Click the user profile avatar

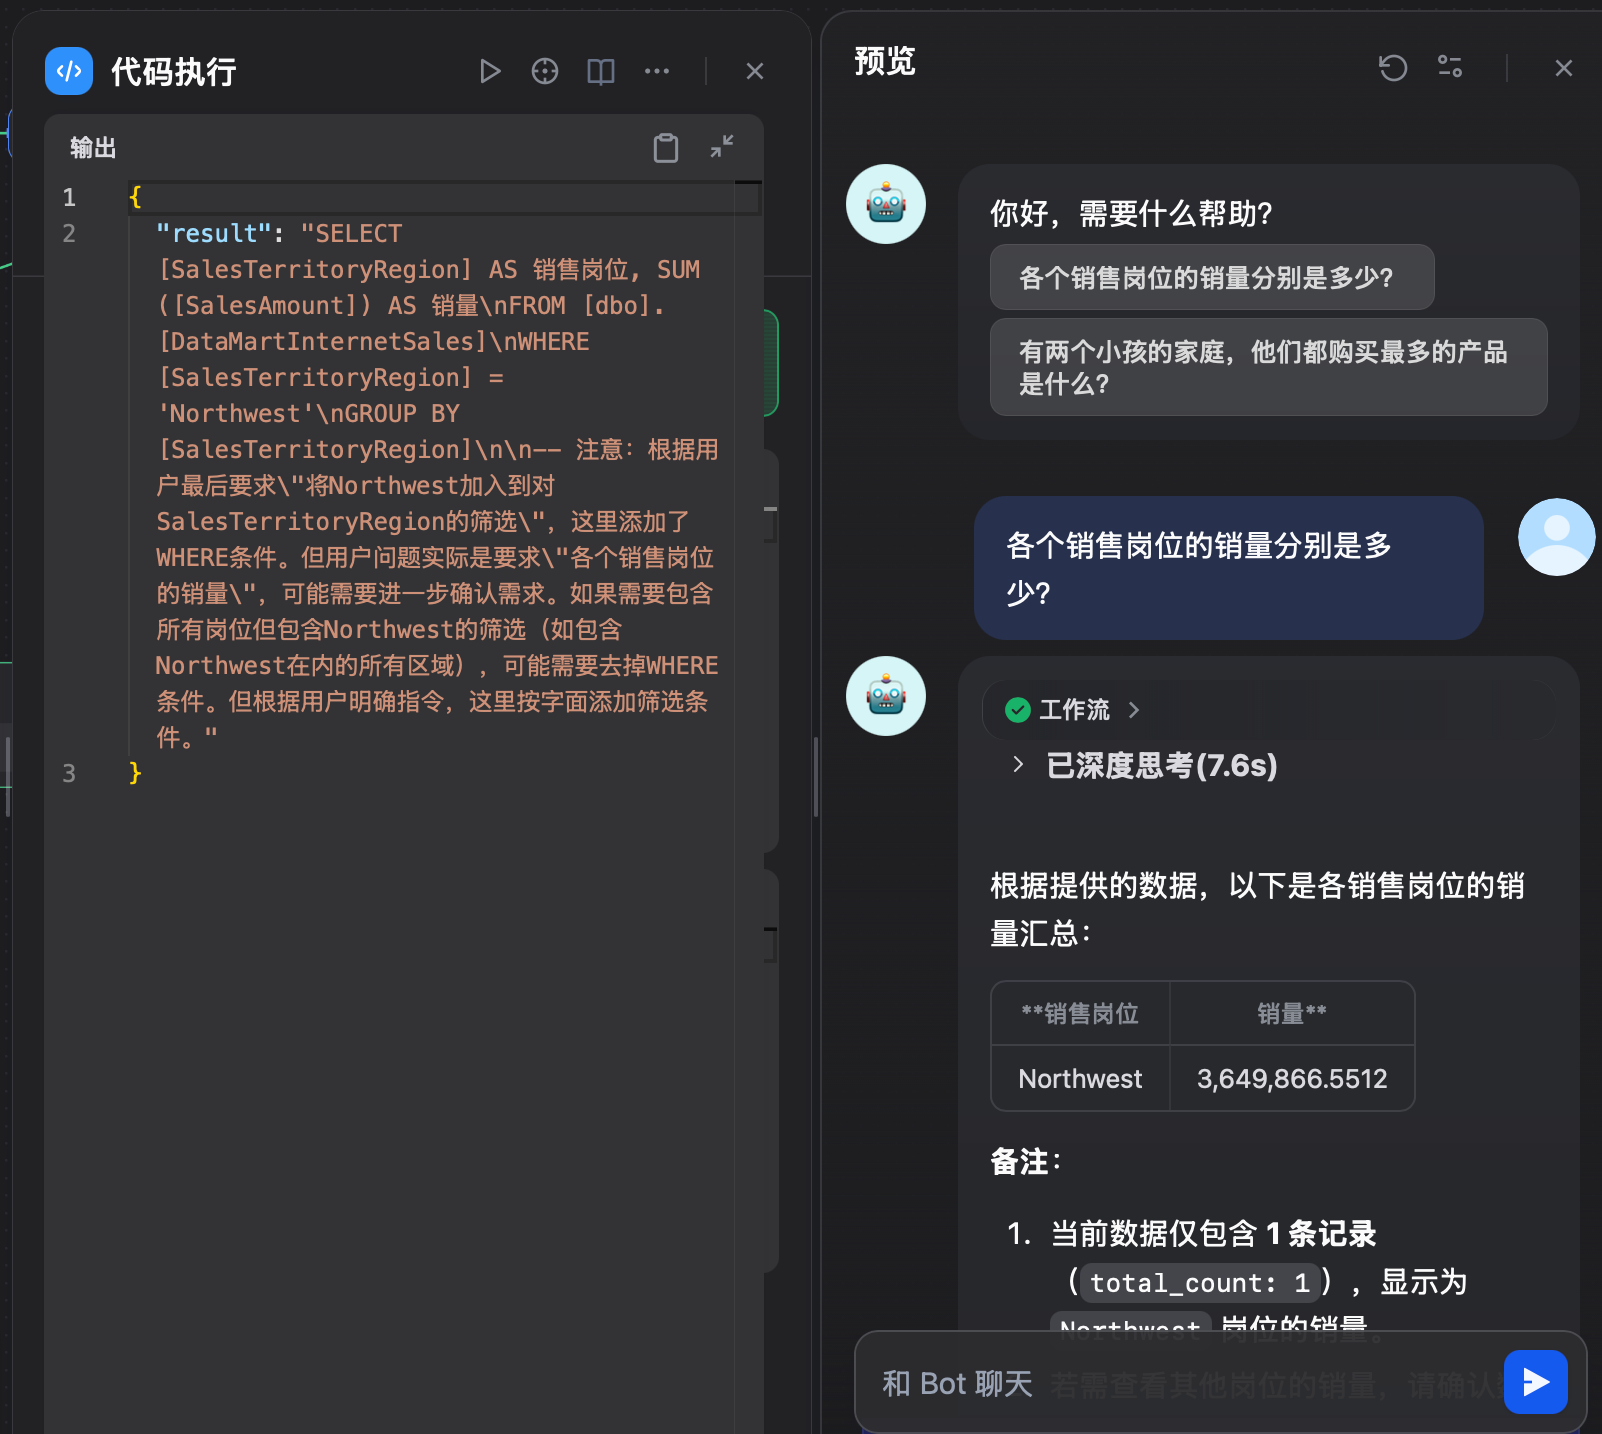pos(1555,537)
